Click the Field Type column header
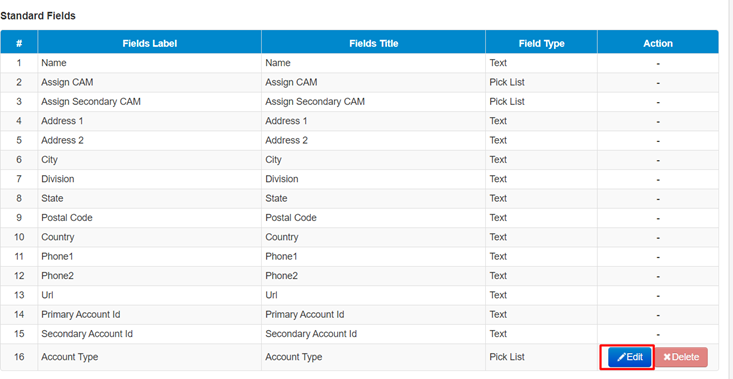The image size is (733, 379). 541,43
